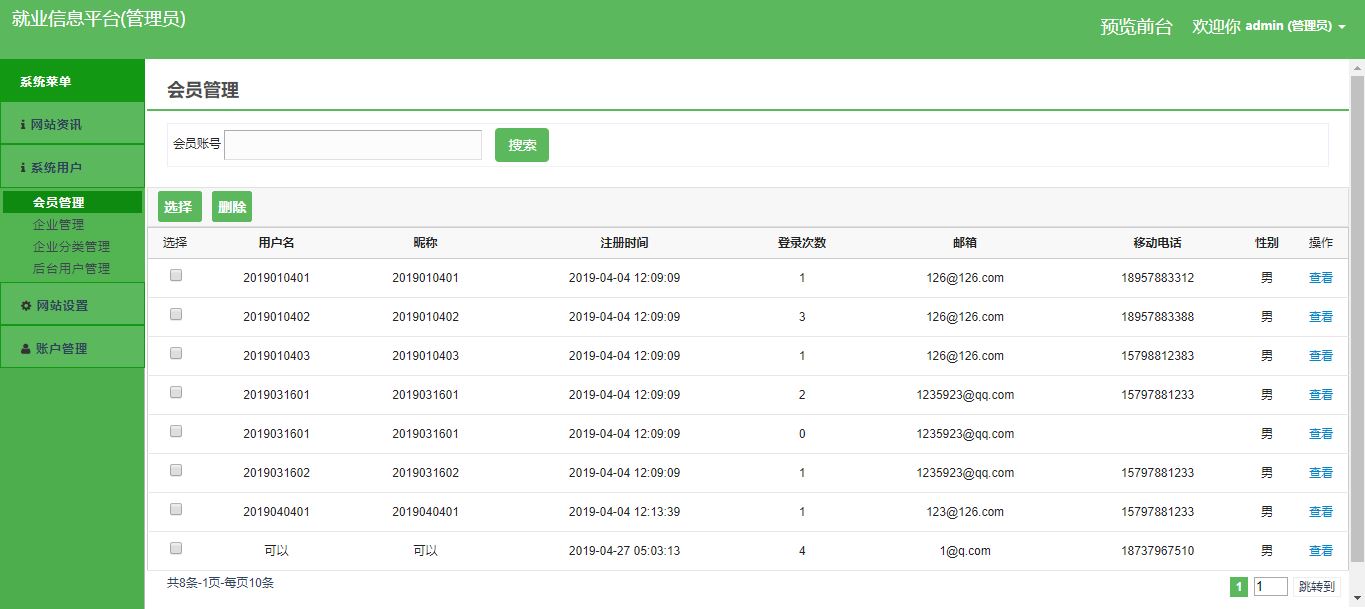Click the info icon beside 系统用户
Screen dimensions: 1365x609
pyautogui.click(x=23, y=168)
